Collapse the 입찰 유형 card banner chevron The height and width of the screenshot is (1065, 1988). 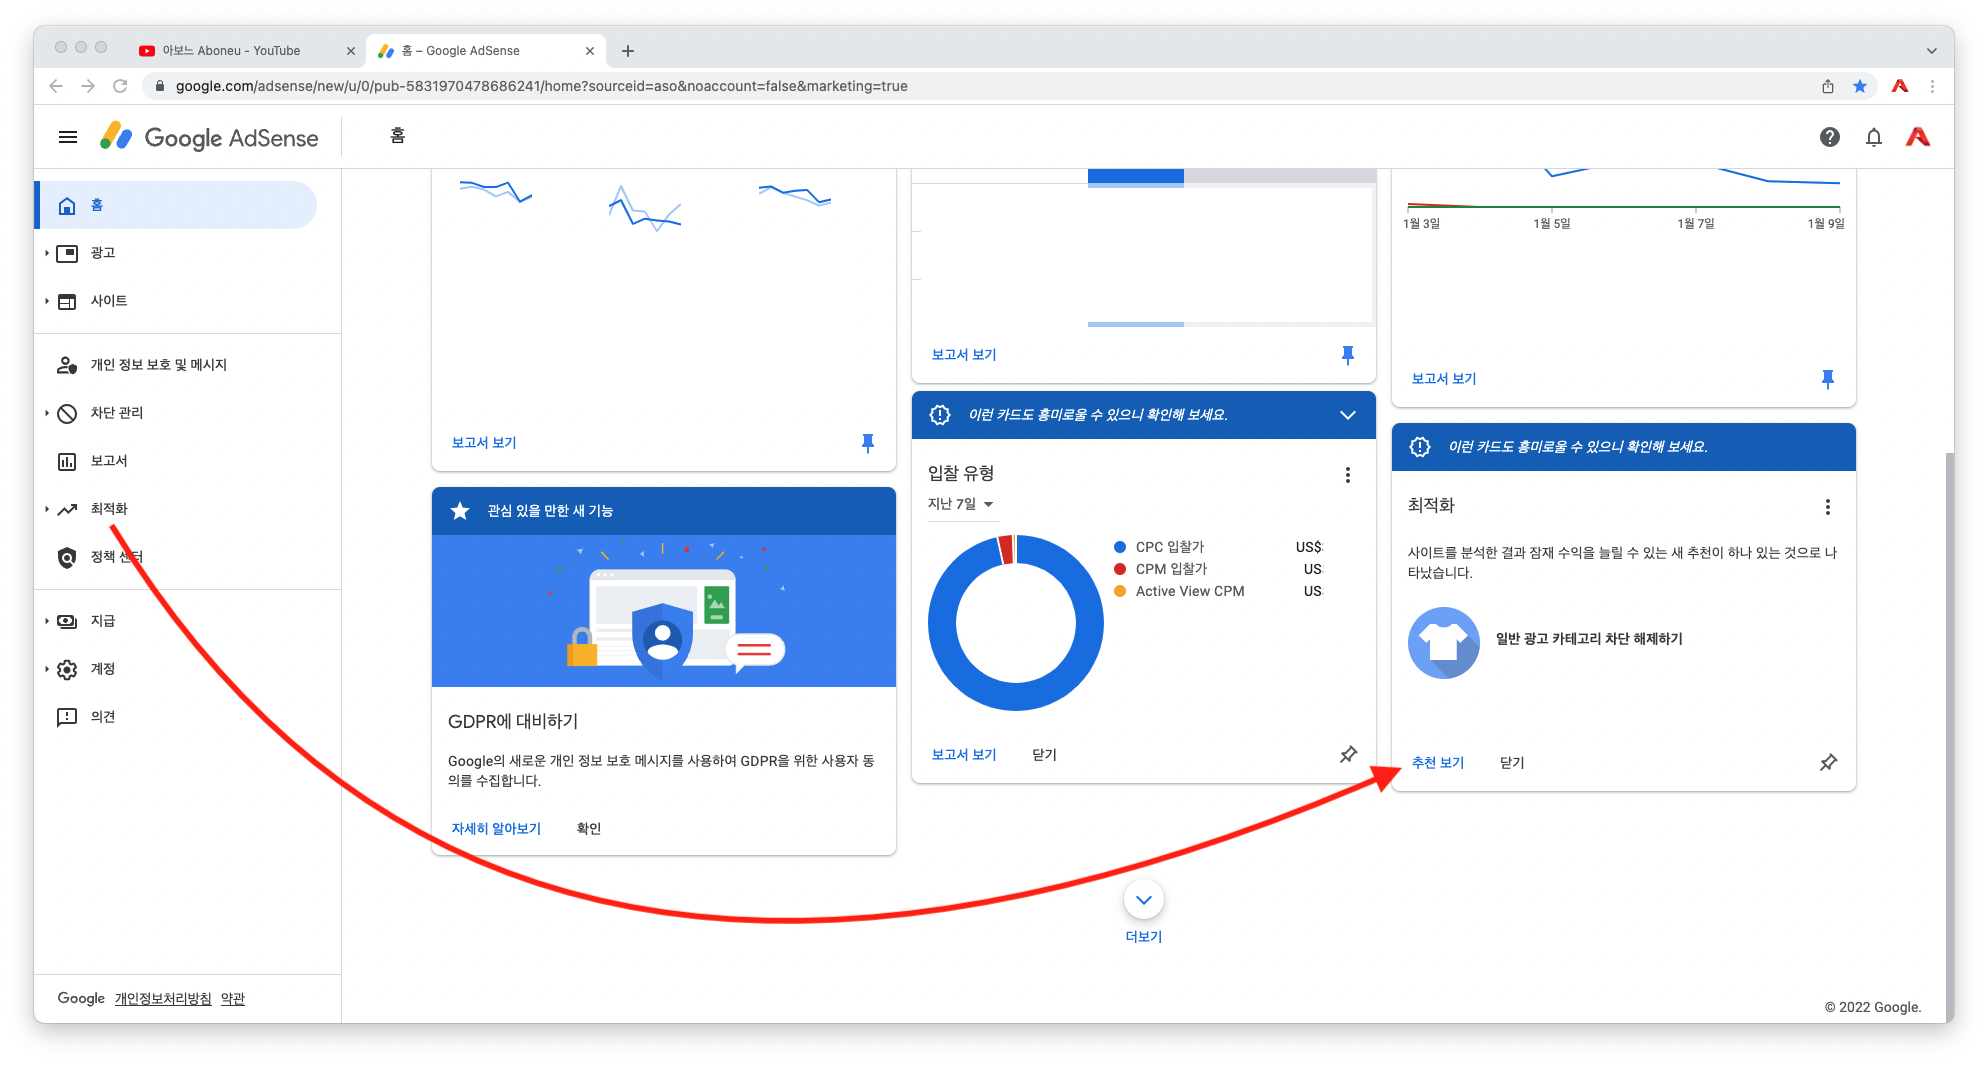point(1347,415)
